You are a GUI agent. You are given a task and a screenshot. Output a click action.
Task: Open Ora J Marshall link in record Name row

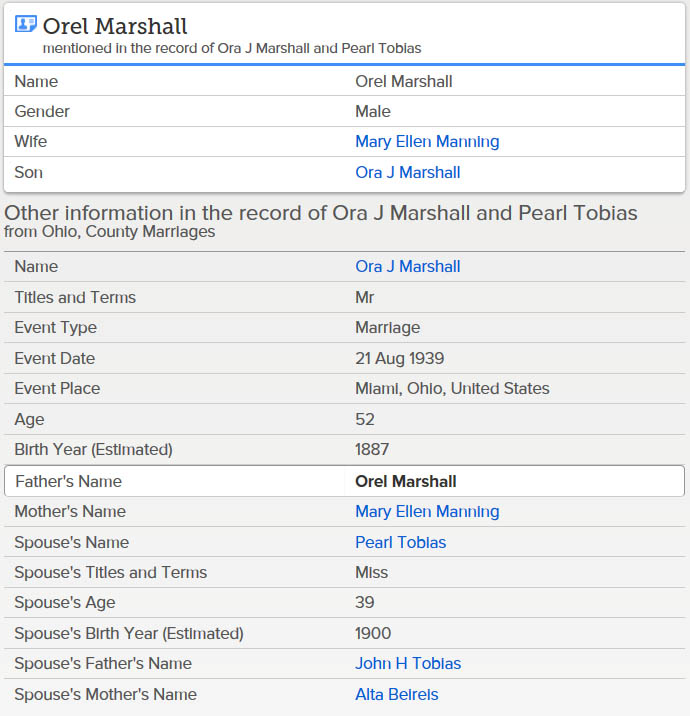tap(407, 267)
